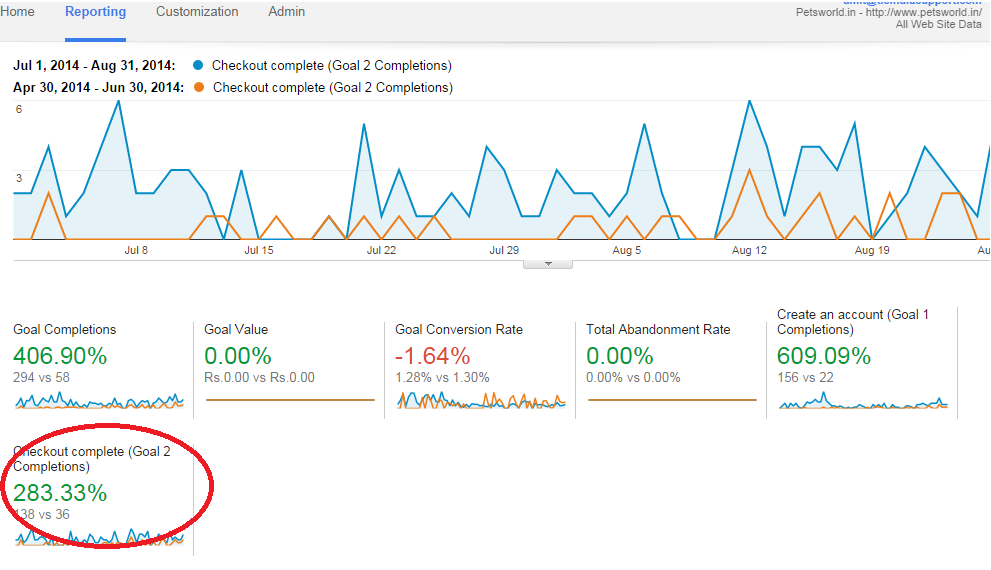Click the All Web Site Data view
Viewport: 991px width, 570px height.
pos(939,25)
